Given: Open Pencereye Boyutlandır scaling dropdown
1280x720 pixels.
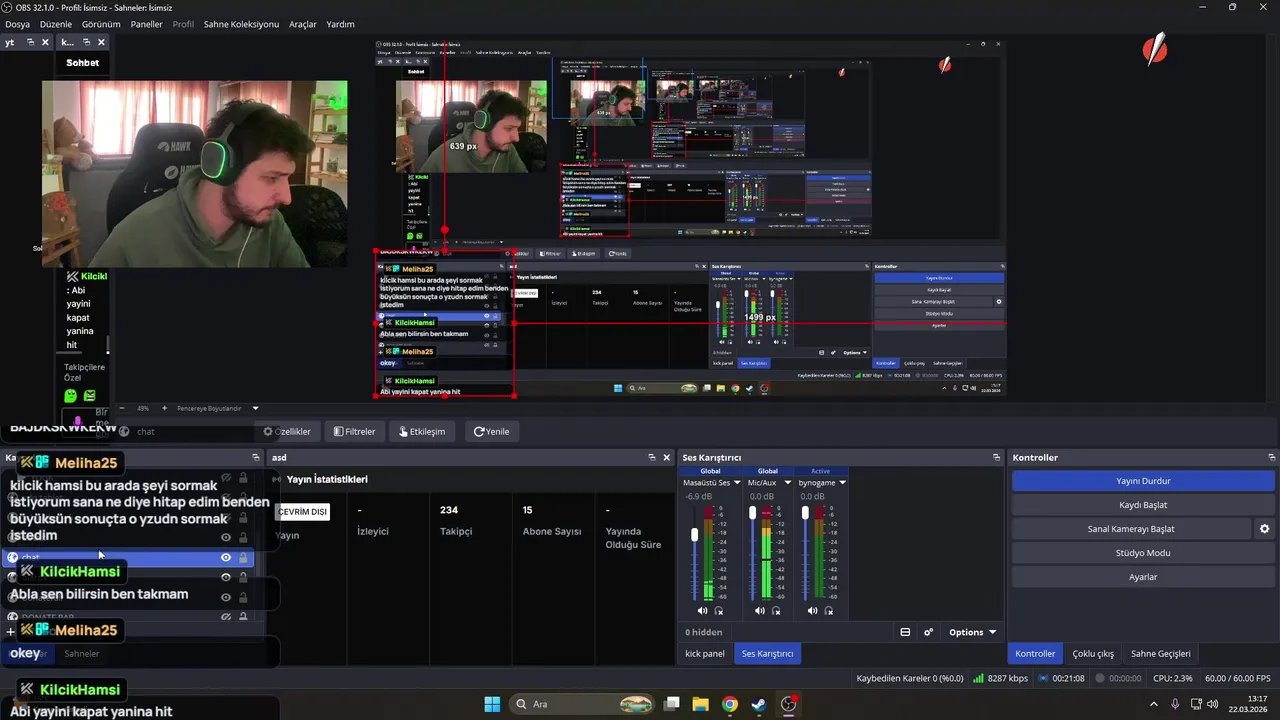Looking at the screenshot, I should click(218, 408).
